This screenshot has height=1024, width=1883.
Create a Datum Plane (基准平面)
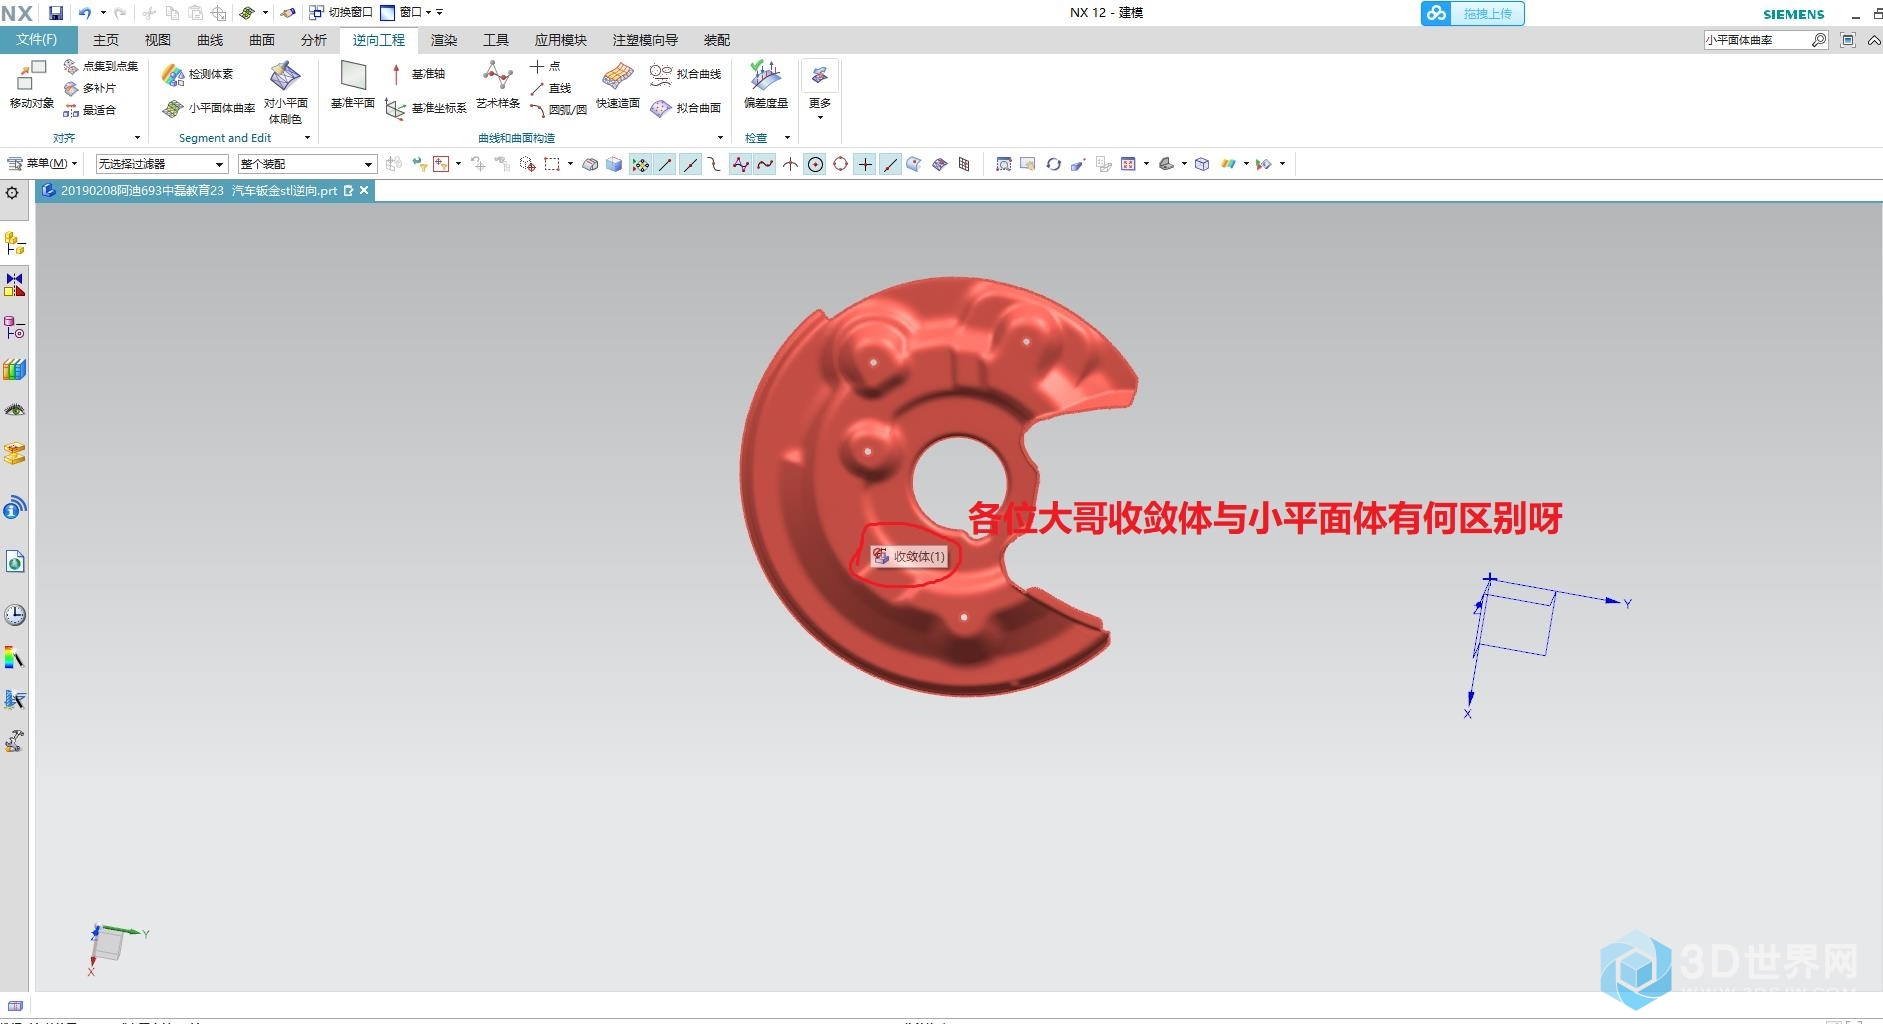pyautogui.click(x=353, y=85)
